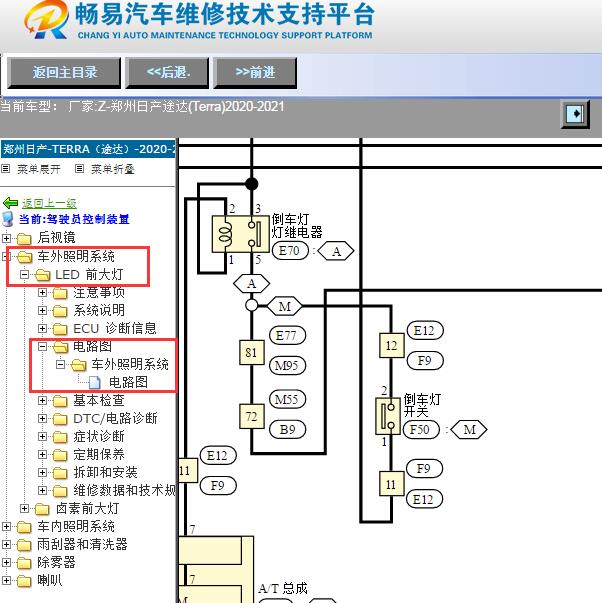Click the 倒车灯继电器 relay symbol
The image size is (602, 603).
click(241, 234)
